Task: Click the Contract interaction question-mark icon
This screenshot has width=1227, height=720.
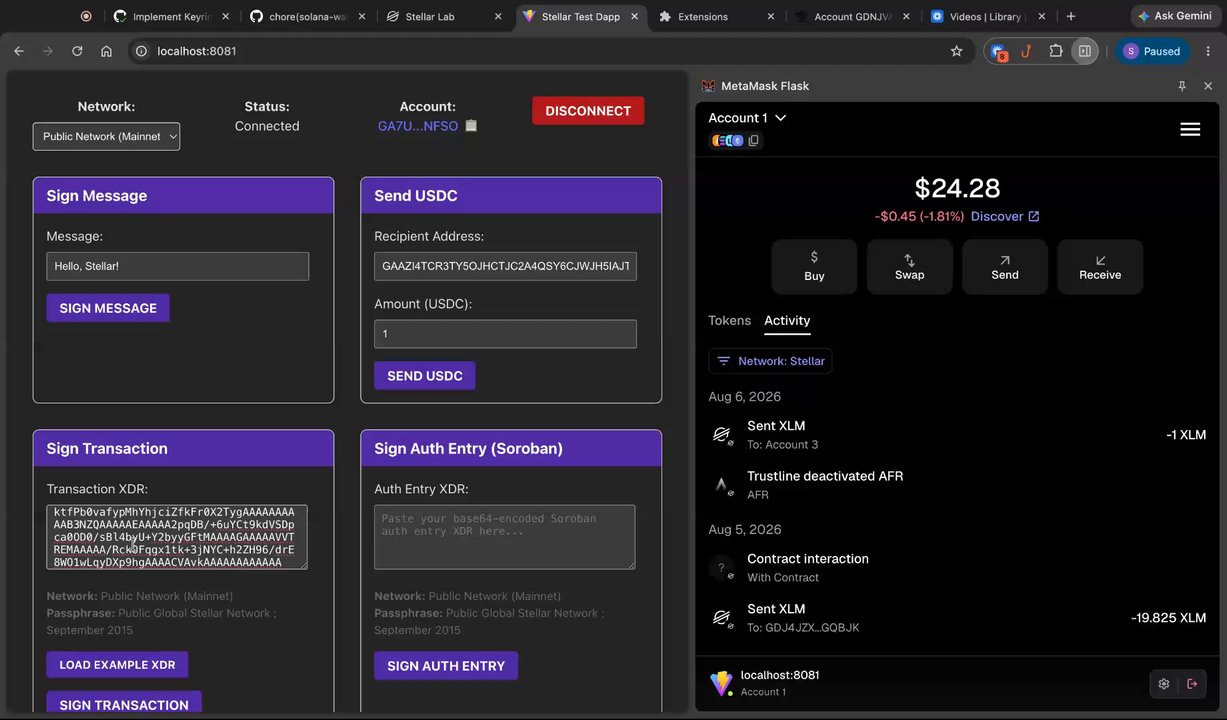Action: pos(722,568)
